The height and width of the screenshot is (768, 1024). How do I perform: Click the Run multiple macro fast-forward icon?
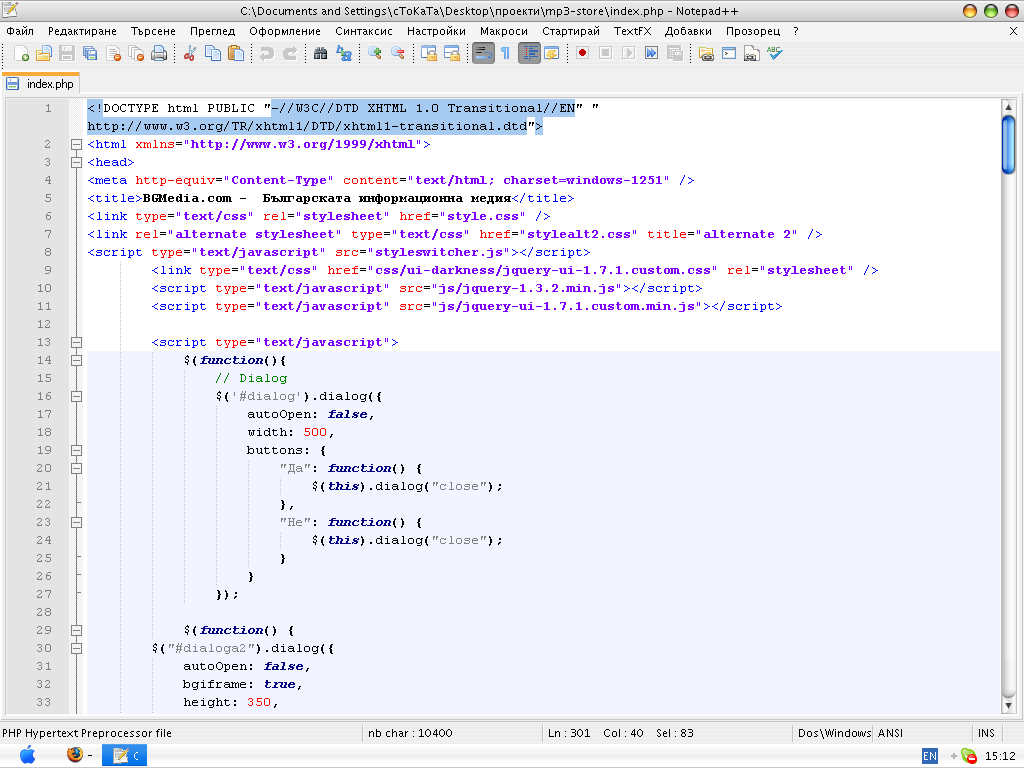click(651, 53)
